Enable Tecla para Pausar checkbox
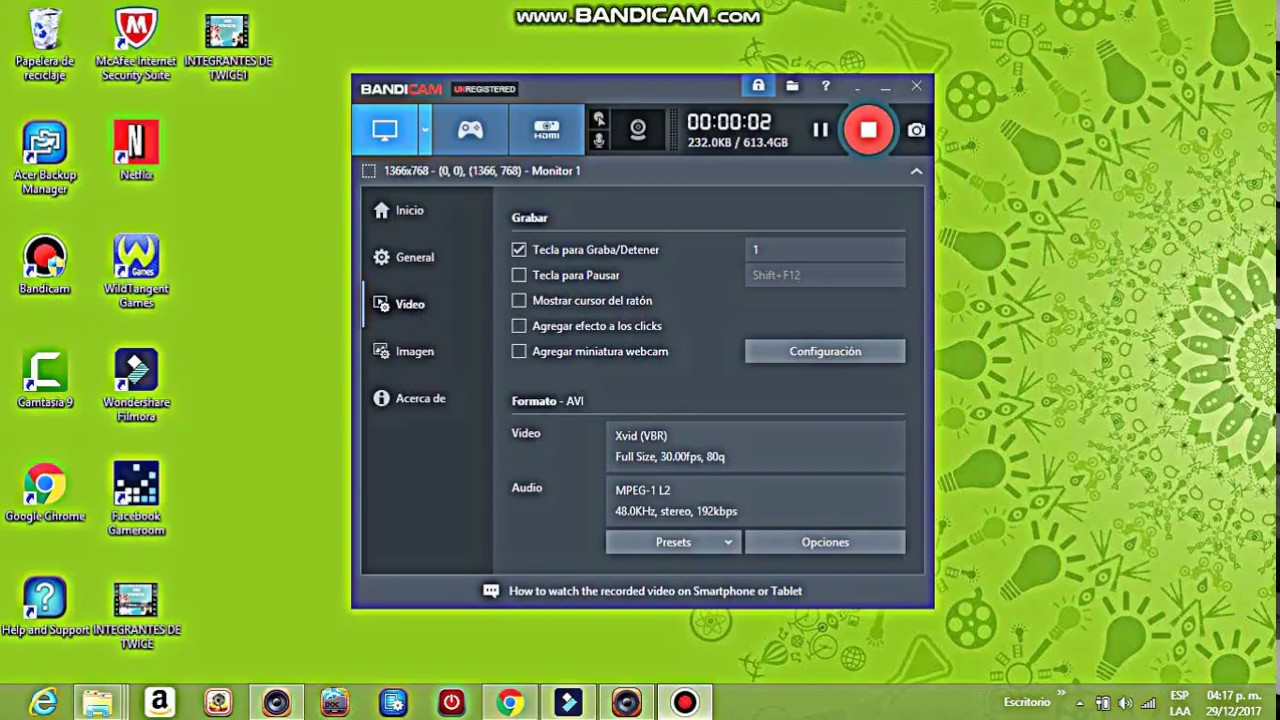 coord(519,275)
